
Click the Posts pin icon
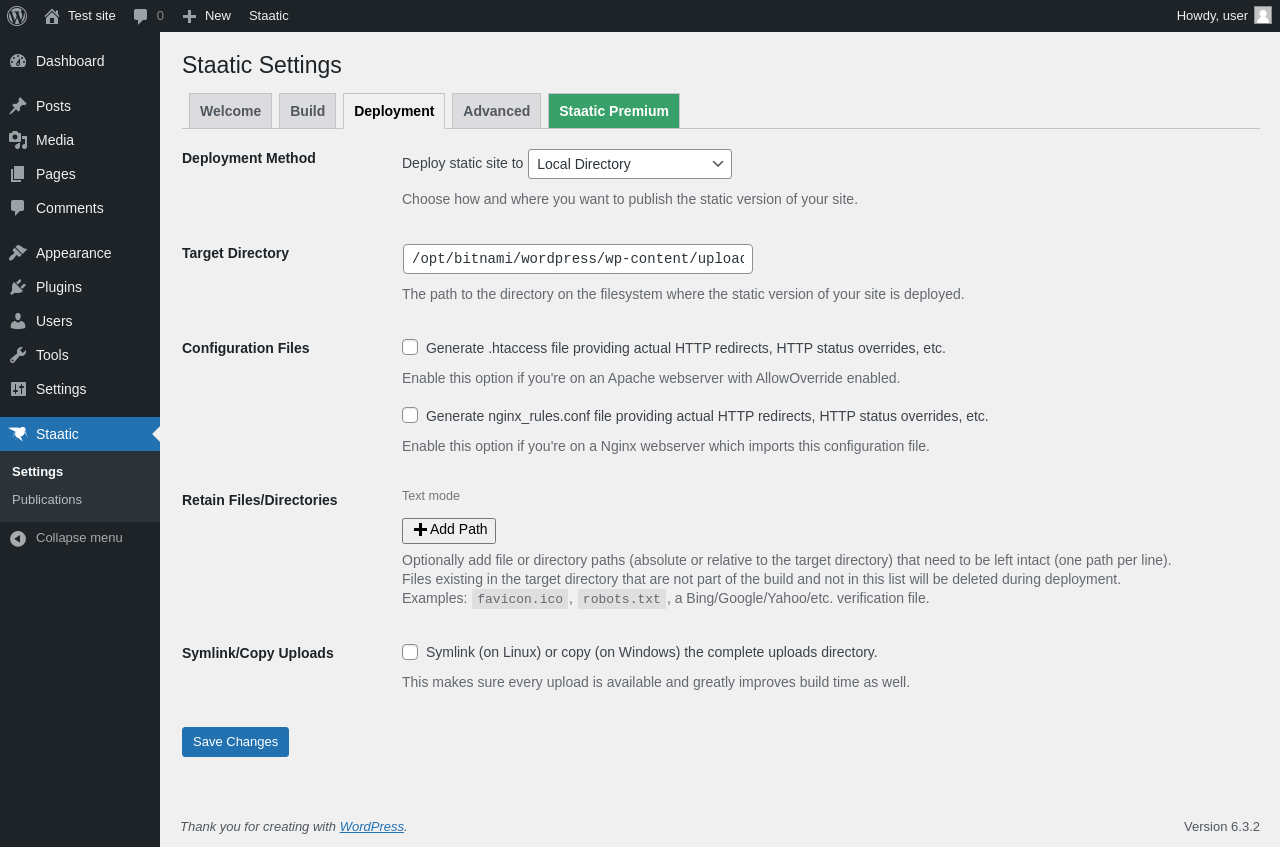point(18,106)
